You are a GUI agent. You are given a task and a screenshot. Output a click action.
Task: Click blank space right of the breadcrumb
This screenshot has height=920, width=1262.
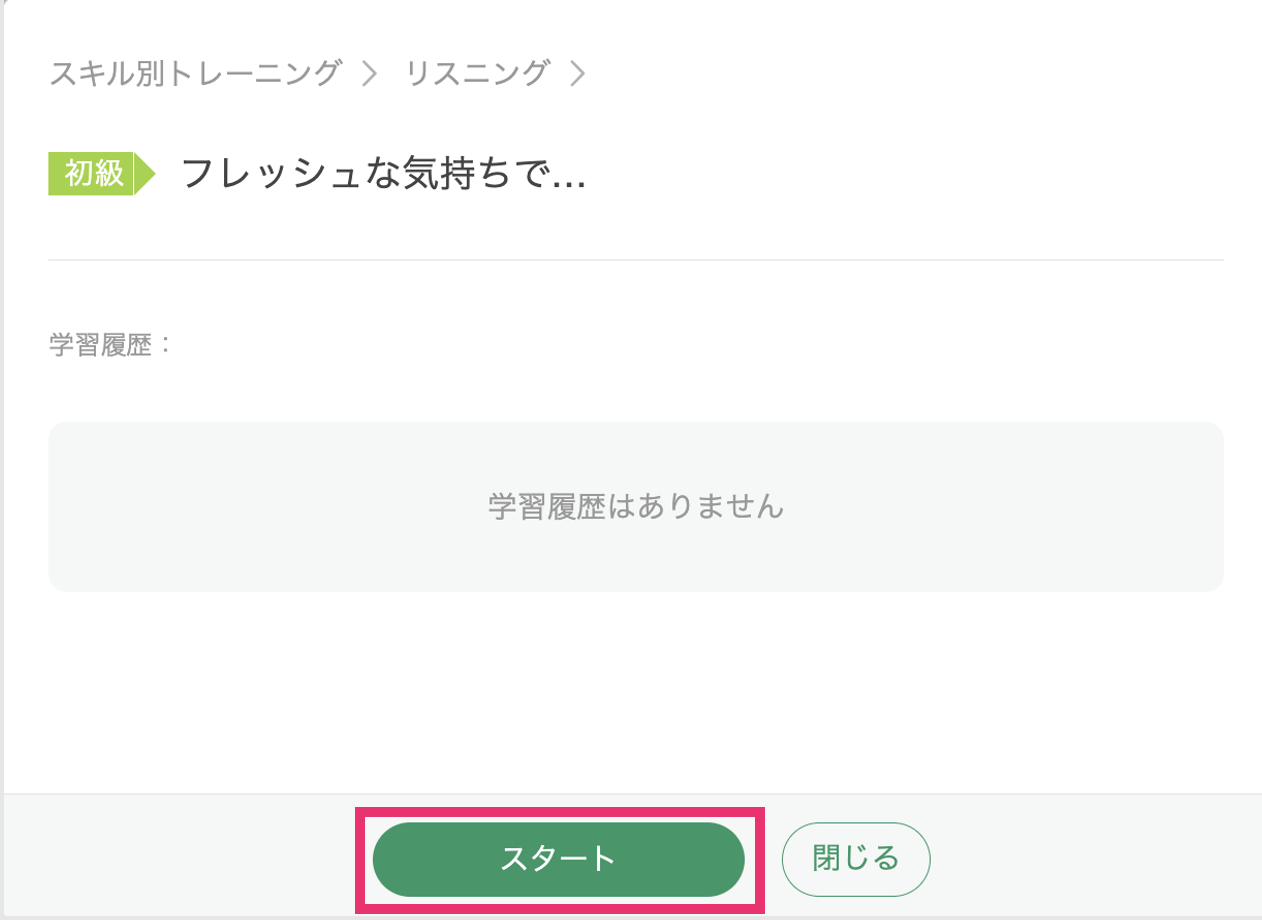coord(900,73)
